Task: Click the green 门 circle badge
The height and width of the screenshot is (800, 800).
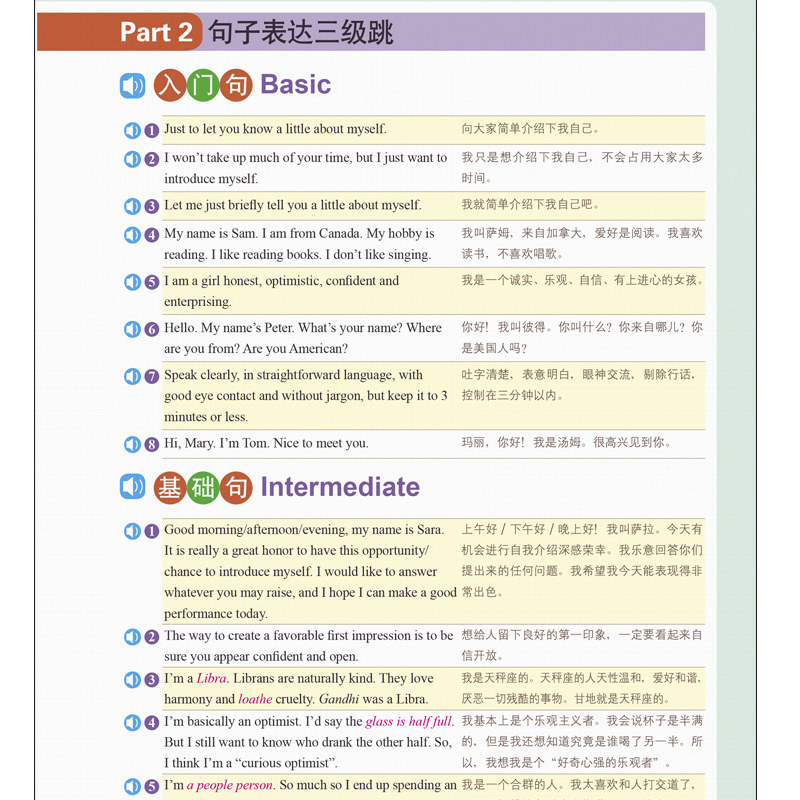Action: (x=203, y=85)
